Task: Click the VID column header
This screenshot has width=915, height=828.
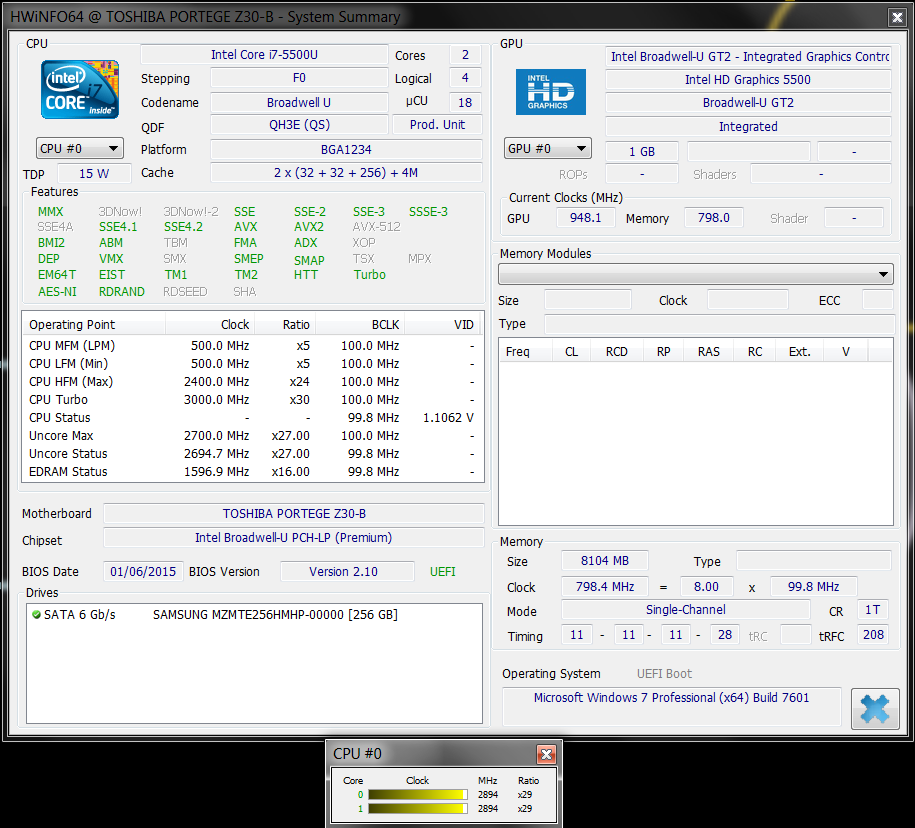Action: (444, 324)
